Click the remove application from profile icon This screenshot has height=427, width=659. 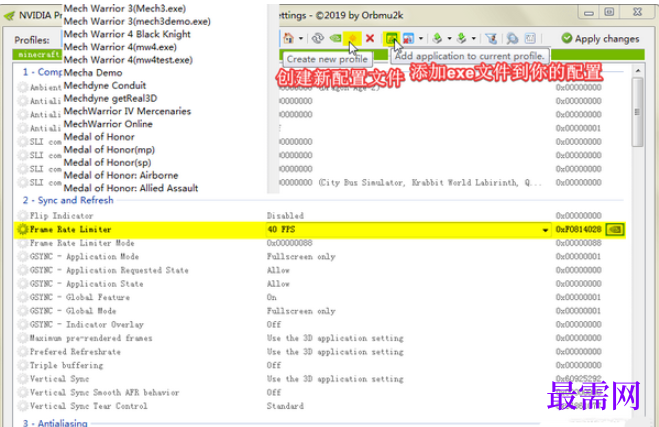tap(408, 38)
